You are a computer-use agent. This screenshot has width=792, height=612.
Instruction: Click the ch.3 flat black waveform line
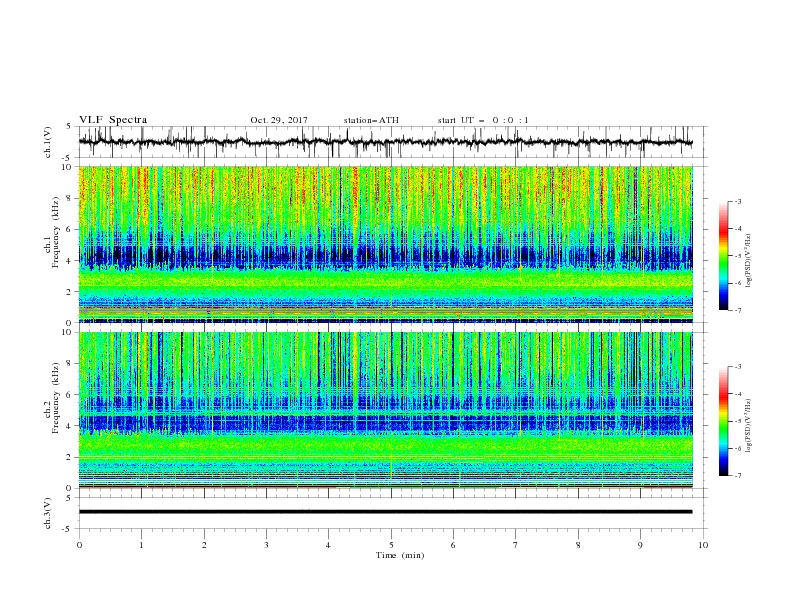[385, 512]
